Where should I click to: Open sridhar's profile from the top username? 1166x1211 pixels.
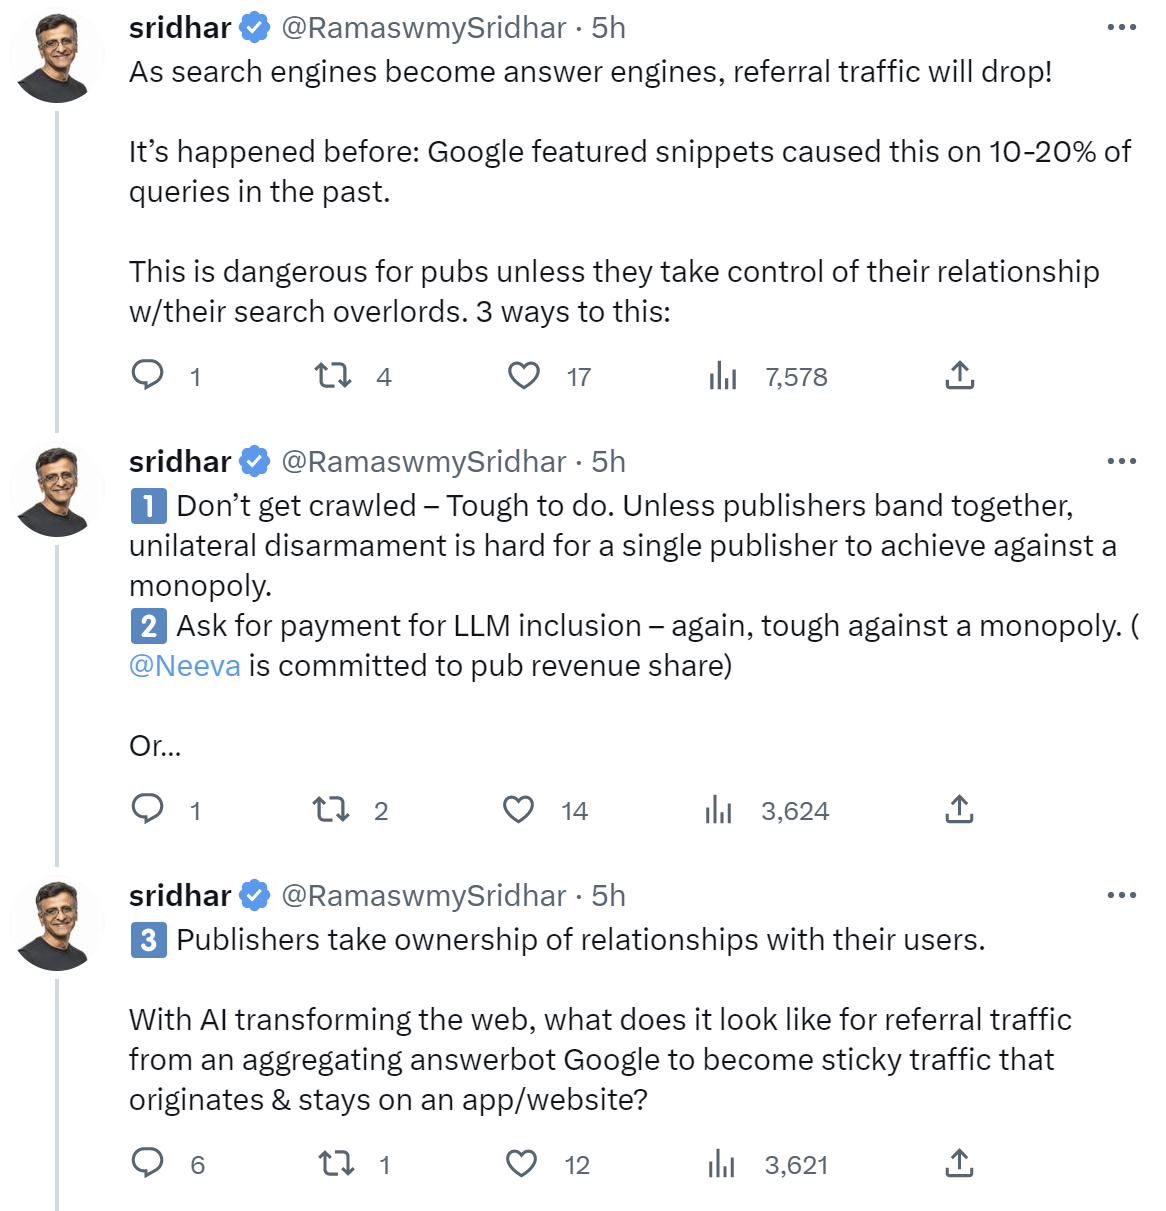[x=179, y=27]
